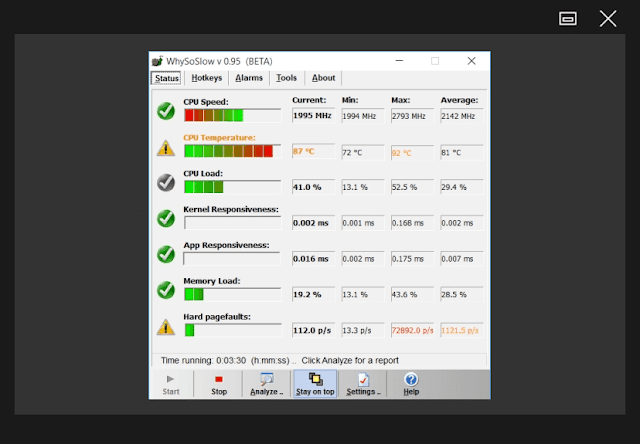
Task: Click the viewer window-mode icon
Action: click(568, 18)
